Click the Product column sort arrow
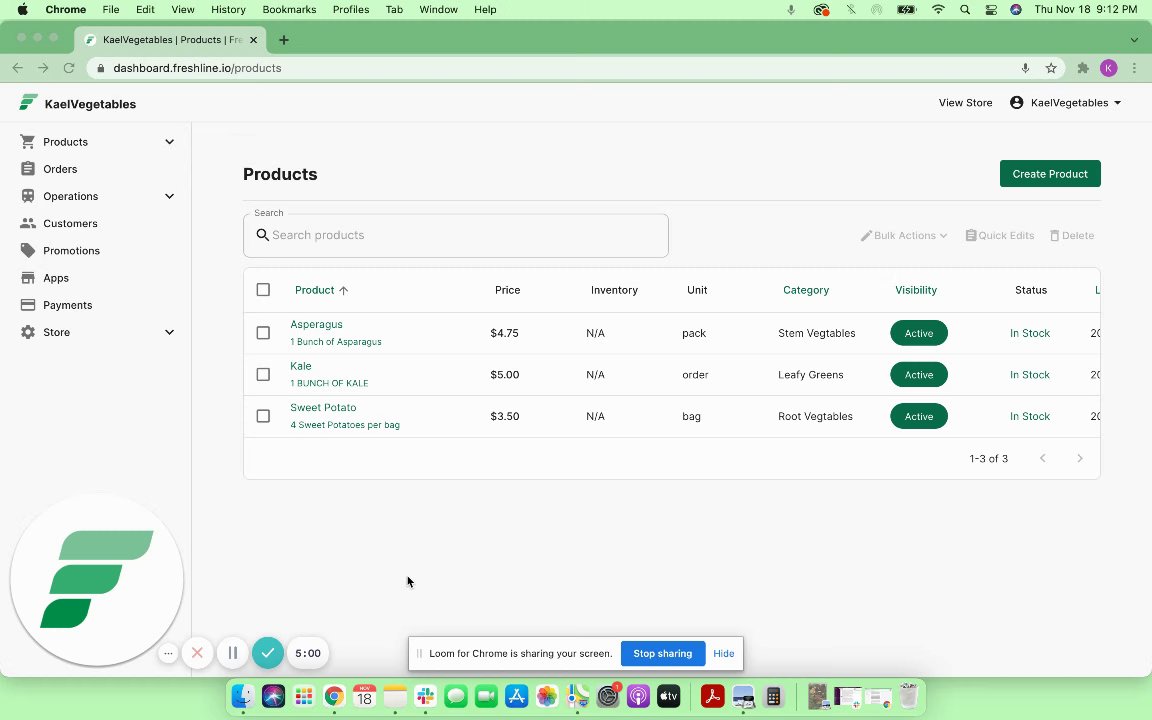This screenshot has width=1152, height=720. (343, 290)
